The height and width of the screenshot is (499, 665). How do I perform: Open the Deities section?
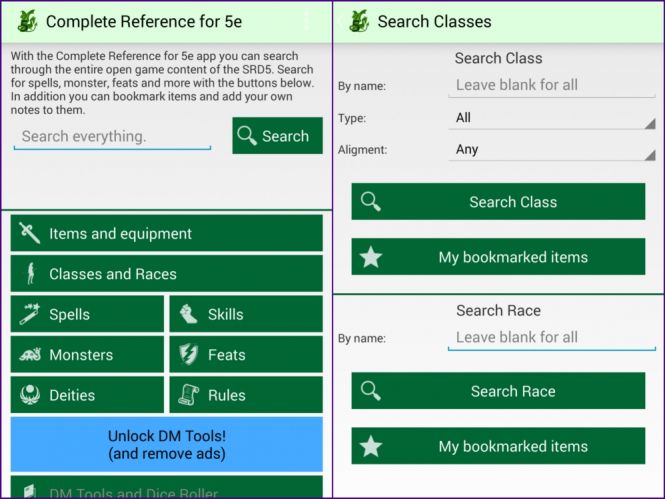(87, 395)
